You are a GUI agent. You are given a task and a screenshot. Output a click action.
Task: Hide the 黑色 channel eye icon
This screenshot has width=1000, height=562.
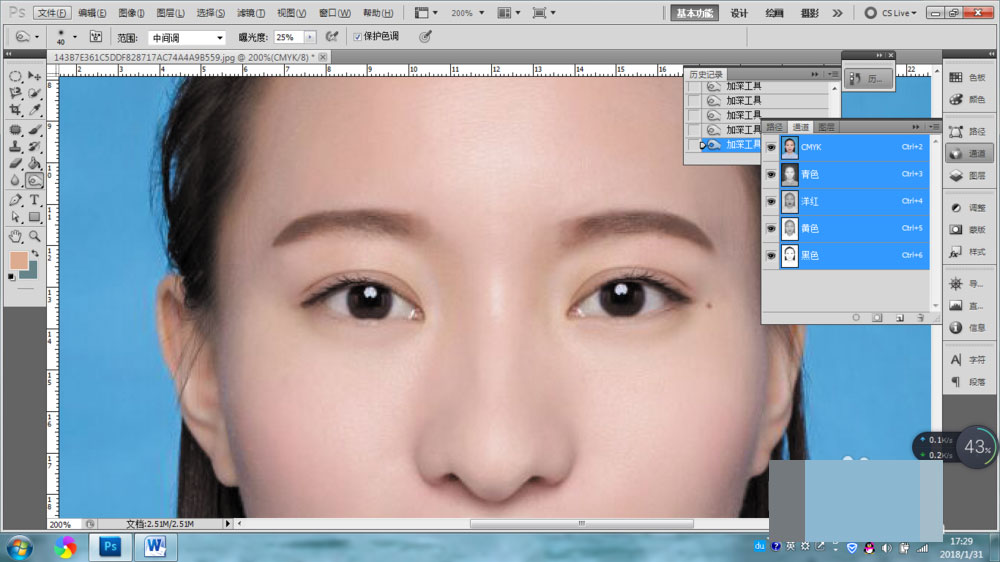click(771, 255)
